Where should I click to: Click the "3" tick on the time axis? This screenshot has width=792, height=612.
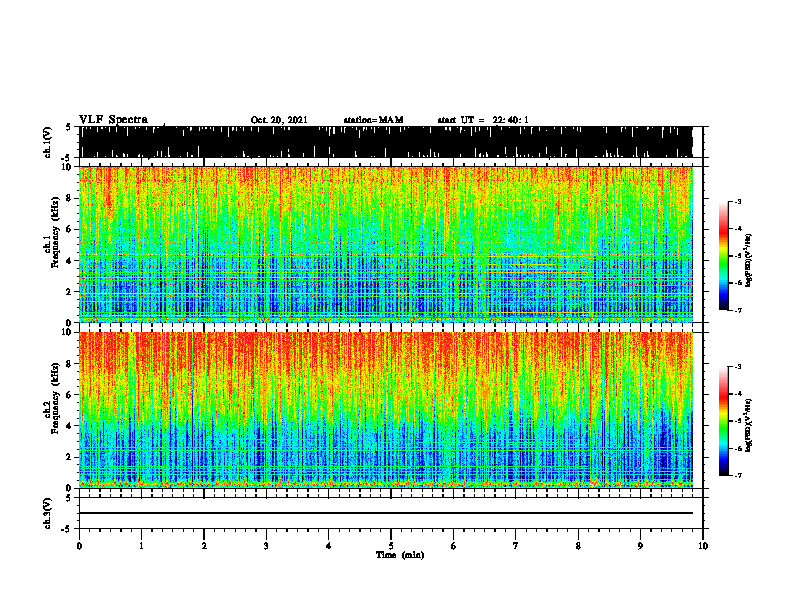point(266,546)
